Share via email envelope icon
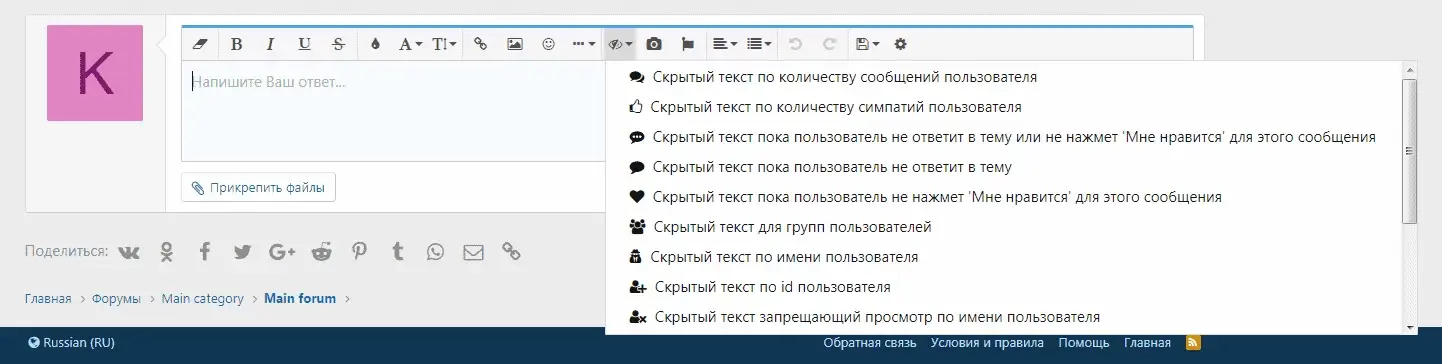The height and width of the screenshot is (364, 1442). (x=473, y=252)
